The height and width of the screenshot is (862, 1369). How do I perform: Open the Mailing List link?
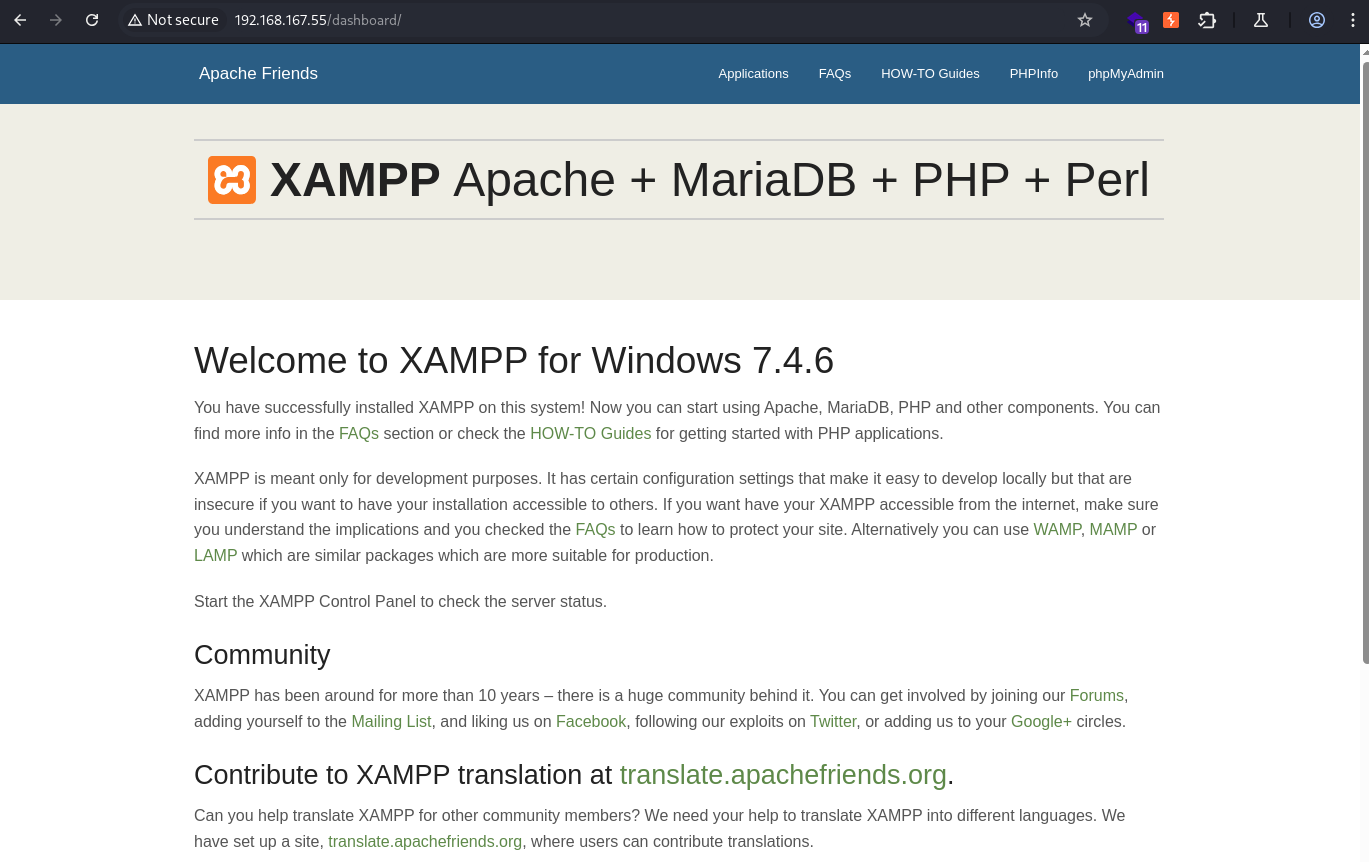coord(391,722)
